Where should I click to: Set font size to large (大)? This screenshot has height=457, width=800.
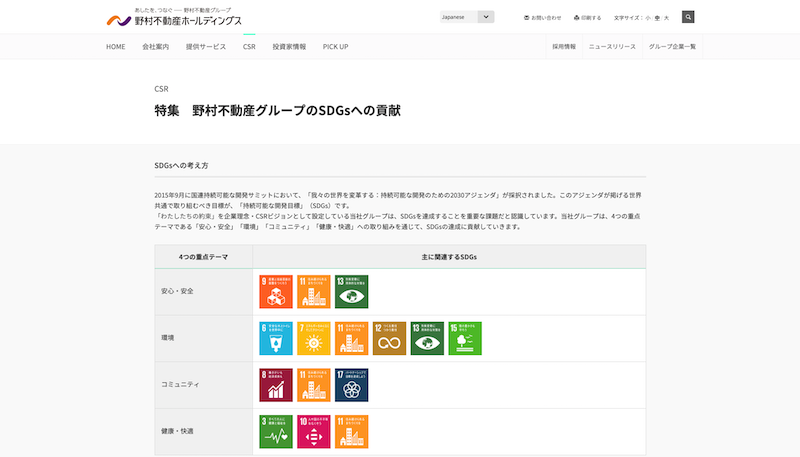pyautogui.click(x=666, y=18)
